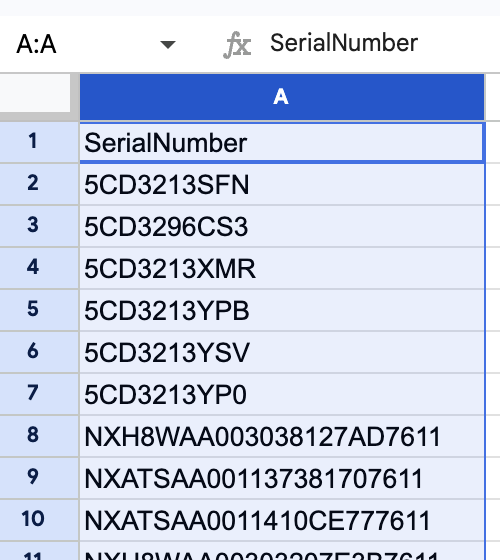
Task: Select cell containing 5CD3296CS3
Action: (x=282, y=226)
